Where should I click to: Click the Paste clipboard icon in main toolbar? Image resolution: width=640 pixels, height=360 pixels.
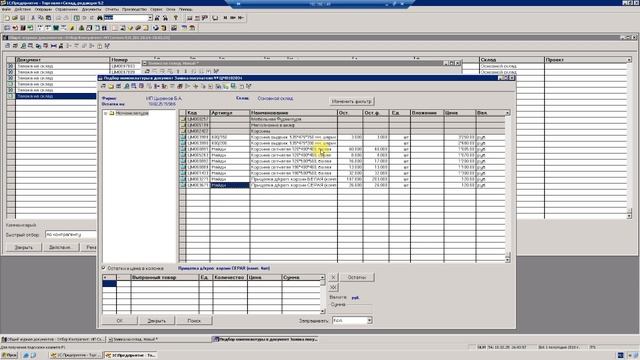[49, 18]
